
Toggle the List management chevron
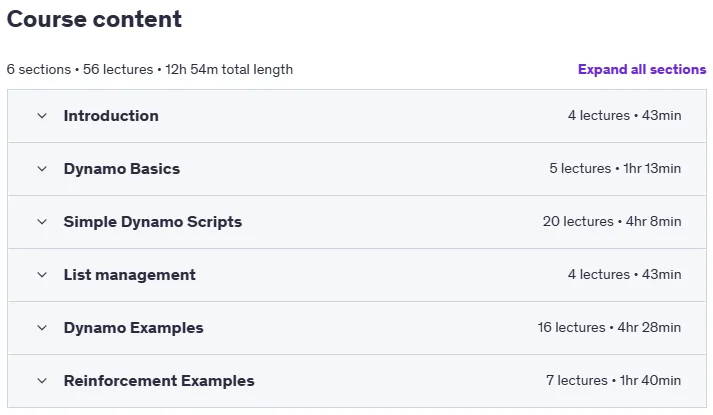click(x=42, y=275)
